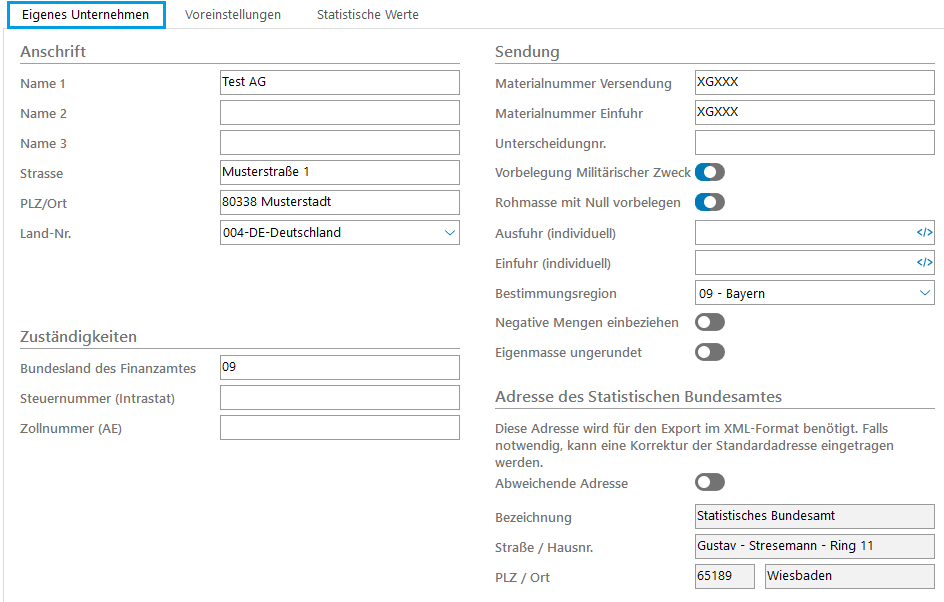Open code editor icon for Ausfuhr (individuell)

[x=923, y=233]
